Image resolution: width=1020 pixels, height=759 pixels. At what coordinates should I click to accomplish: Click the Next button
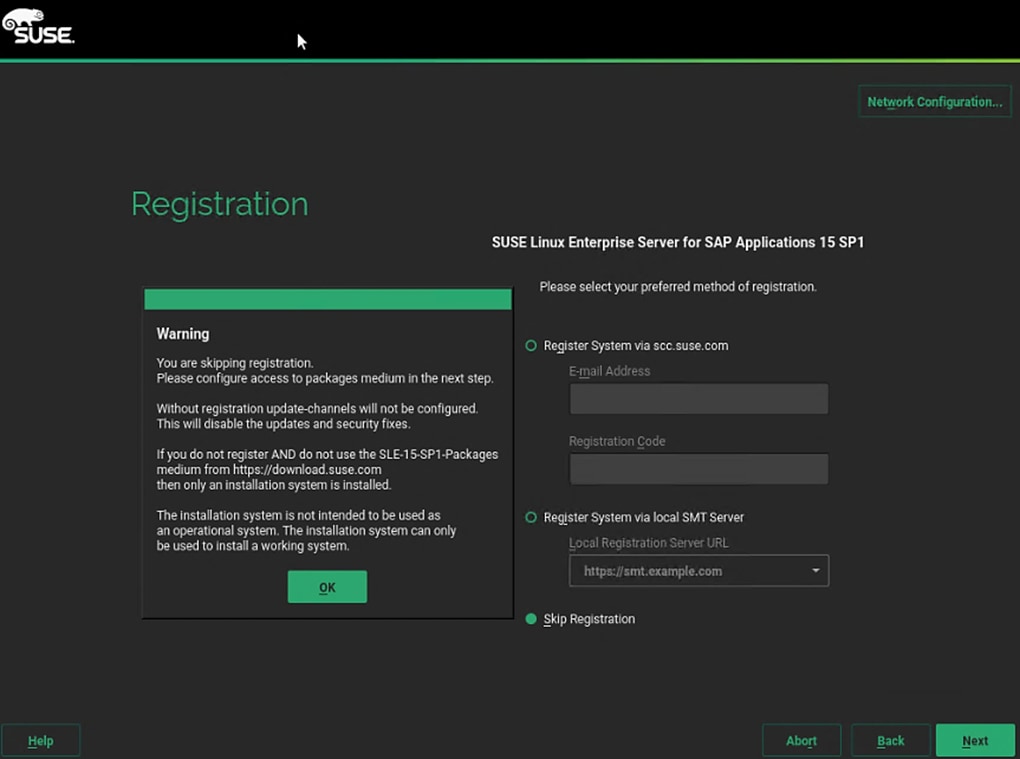click(x=975, y=740)
